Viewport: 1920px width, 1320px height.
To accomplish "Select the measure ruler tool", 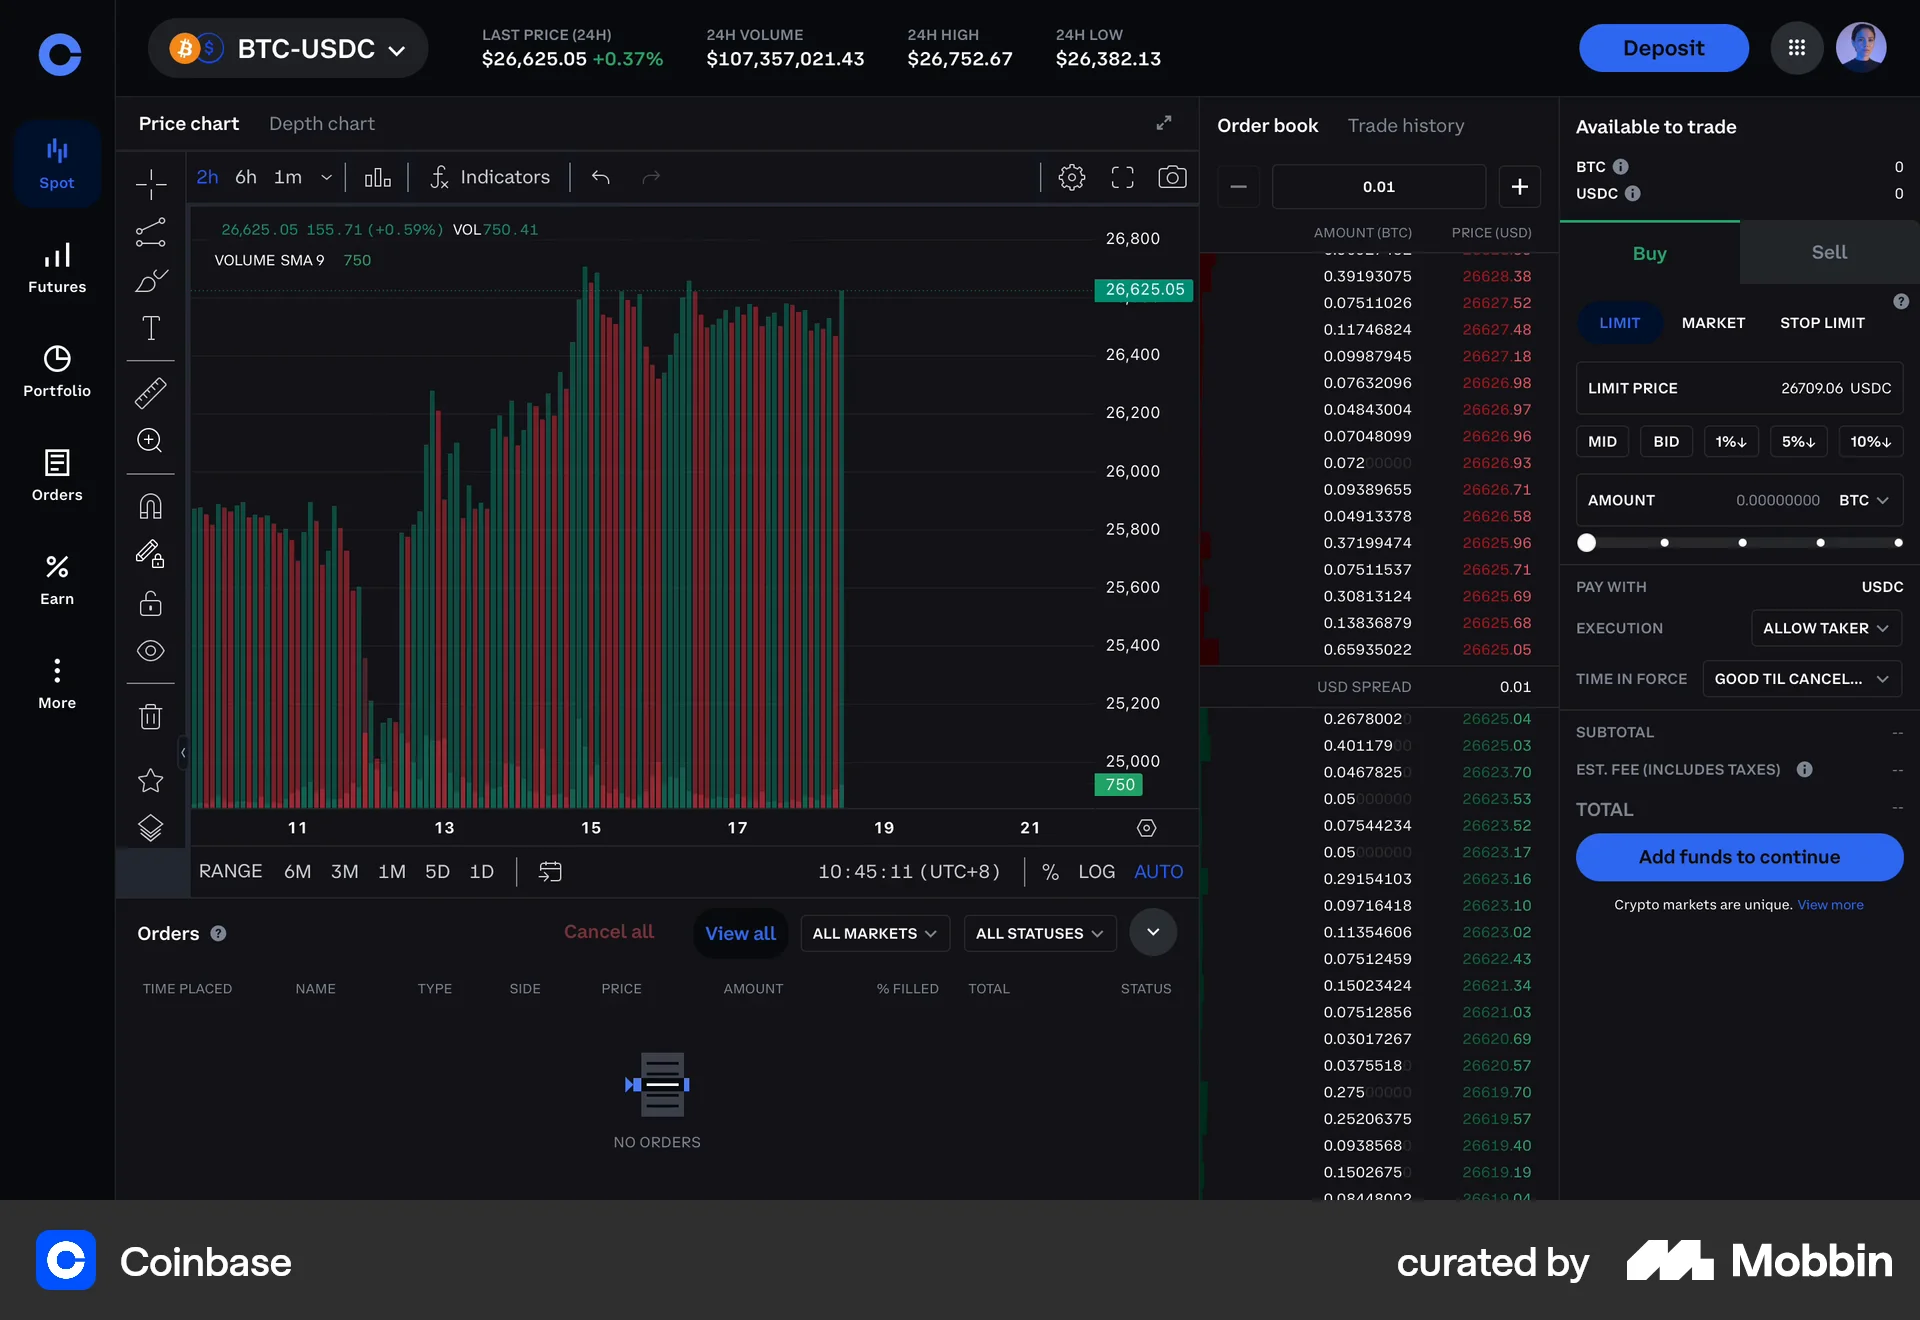I will tap(150, 392).
